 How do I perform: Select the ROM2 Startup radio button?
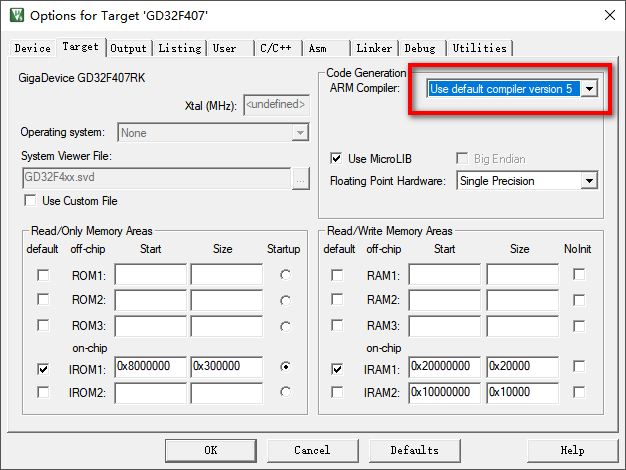[x=285, y=301]
